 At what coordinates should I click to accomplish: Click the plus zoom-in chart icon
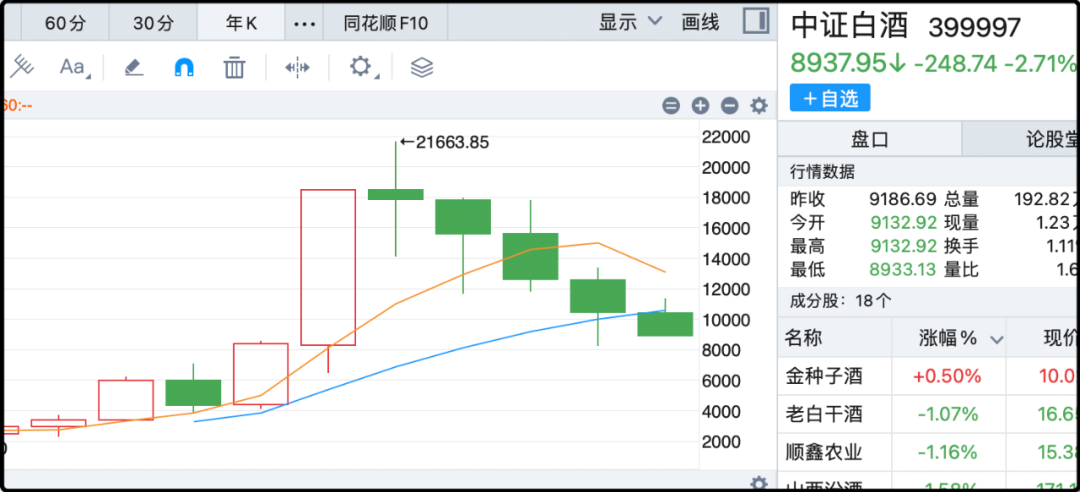tap(700, 105)
